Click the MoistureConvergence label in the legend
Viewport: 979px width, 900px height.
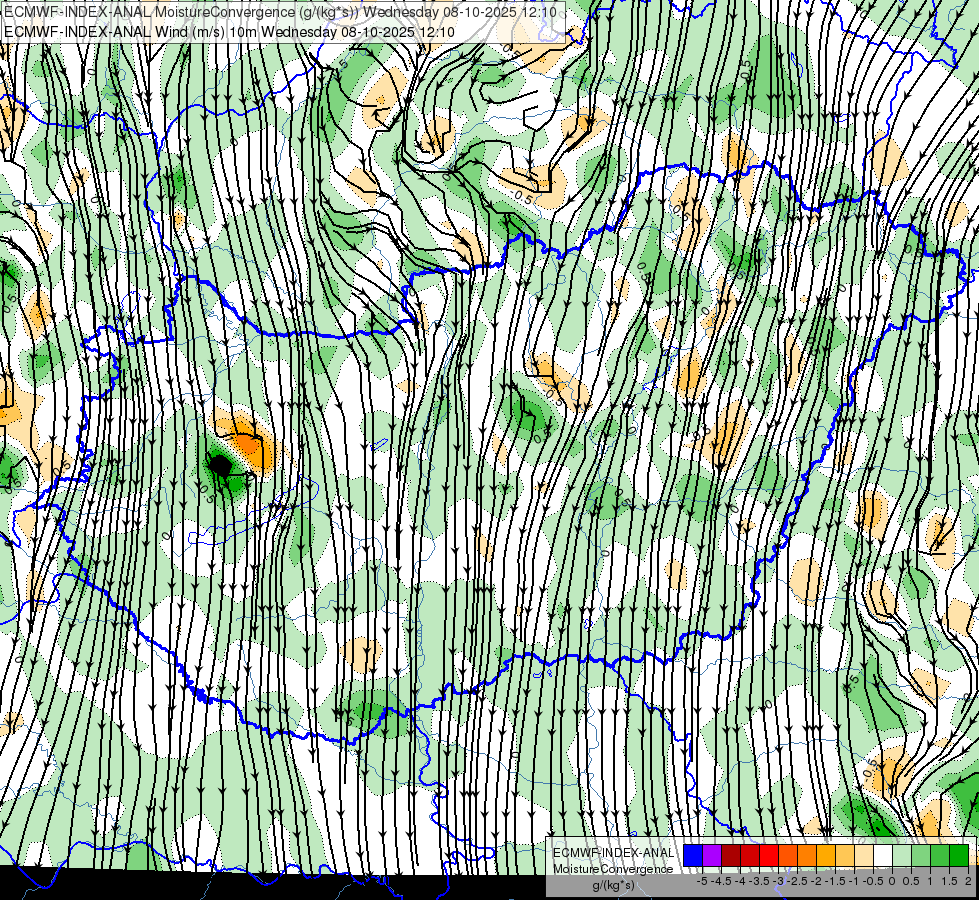click(x=613, y=869)
